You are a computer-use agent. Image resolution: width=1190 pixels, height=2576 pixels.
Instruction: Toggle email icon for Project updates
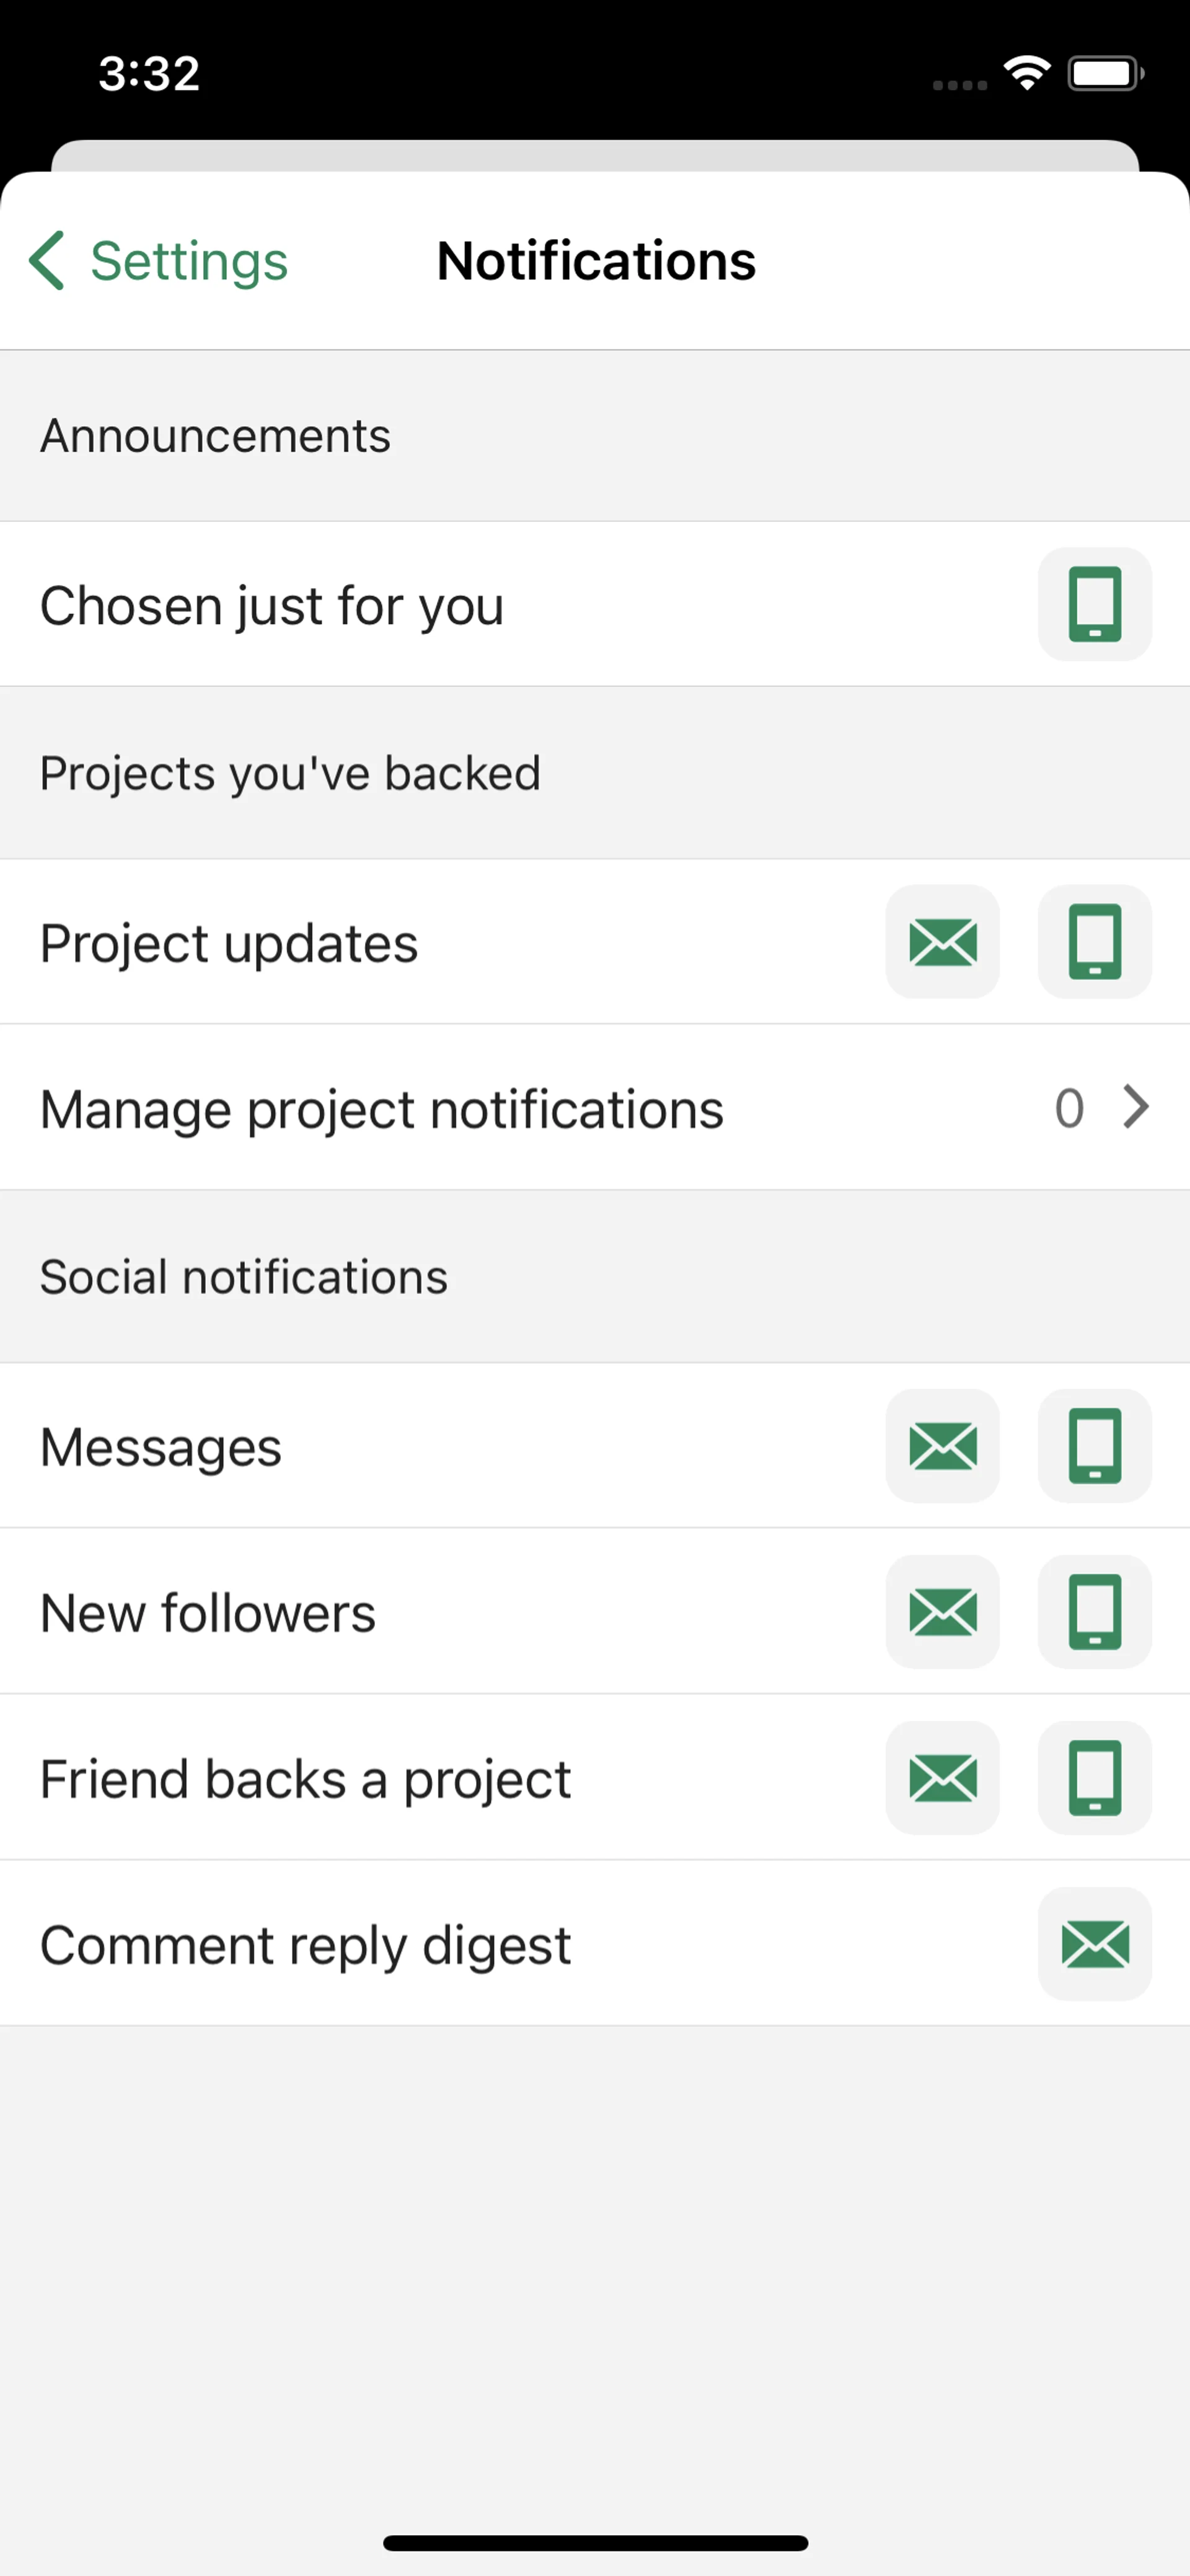pyautogui.click(x=942, y=942)
